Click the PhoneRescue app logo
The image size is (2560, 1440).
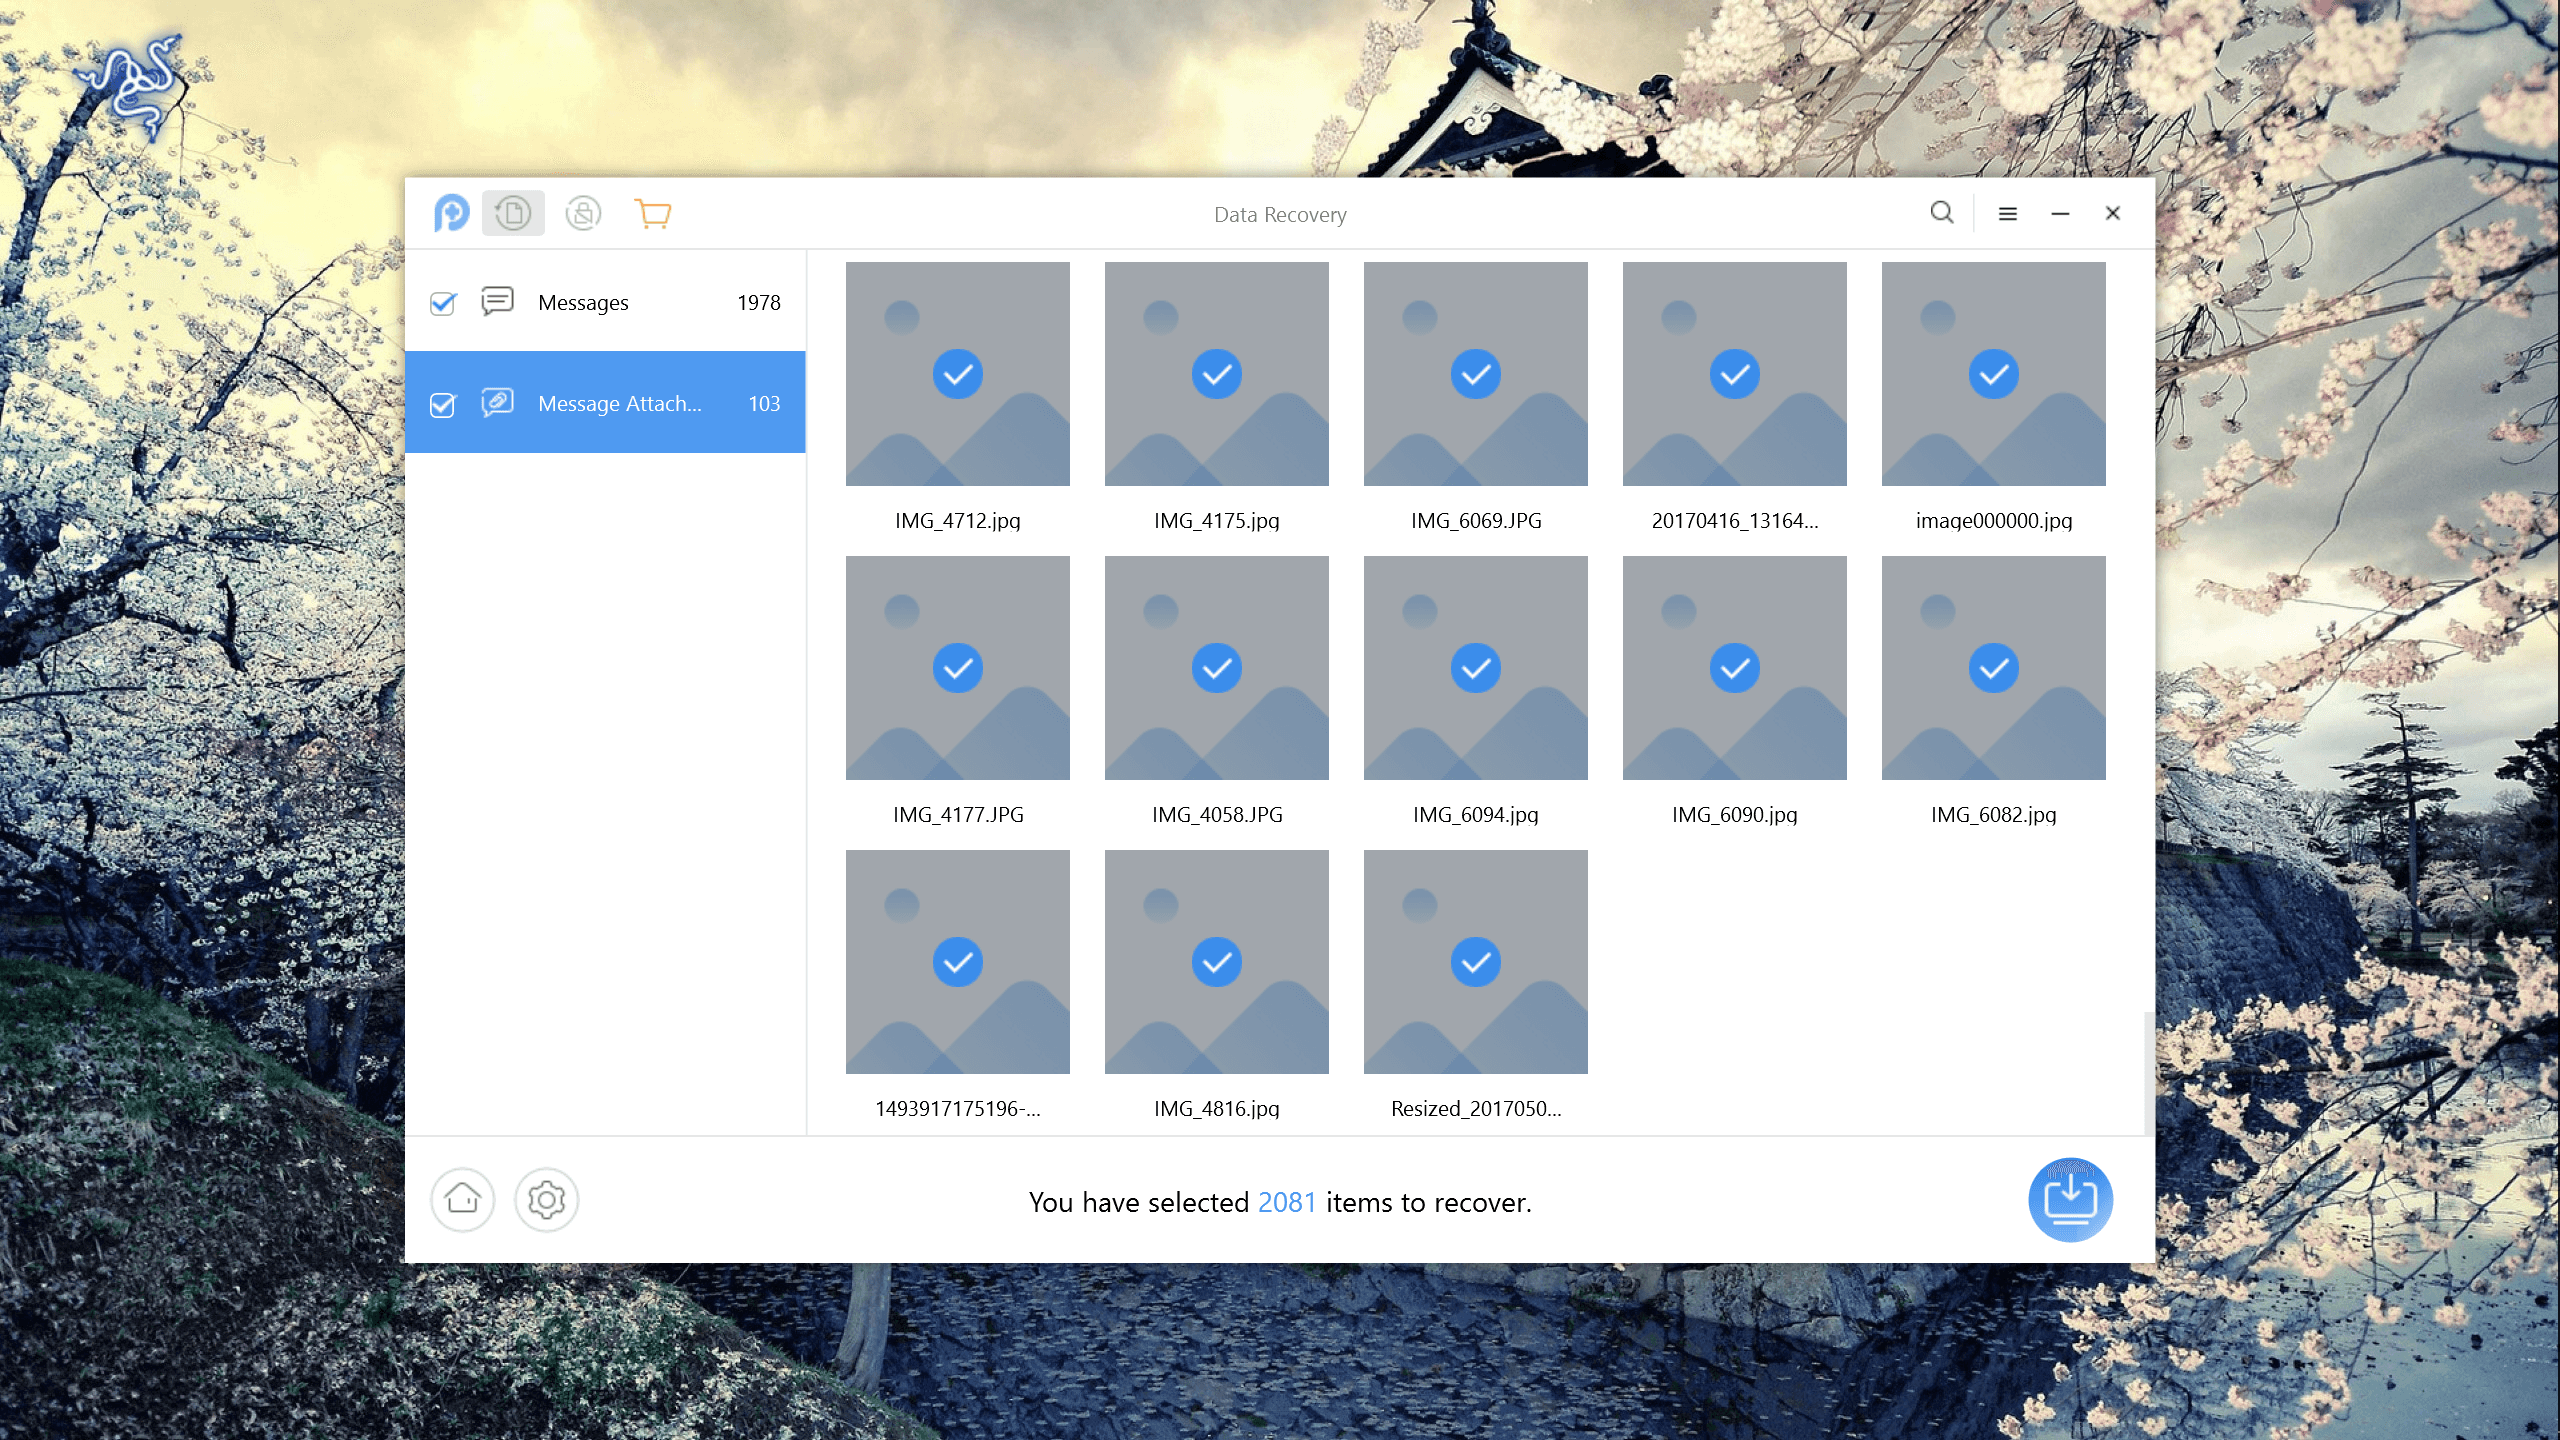coord(453,213)
